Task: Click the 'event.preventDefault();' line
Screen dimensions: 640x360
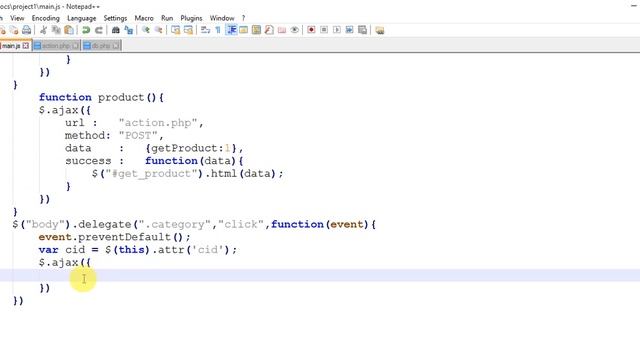Action: coord(114,237)
